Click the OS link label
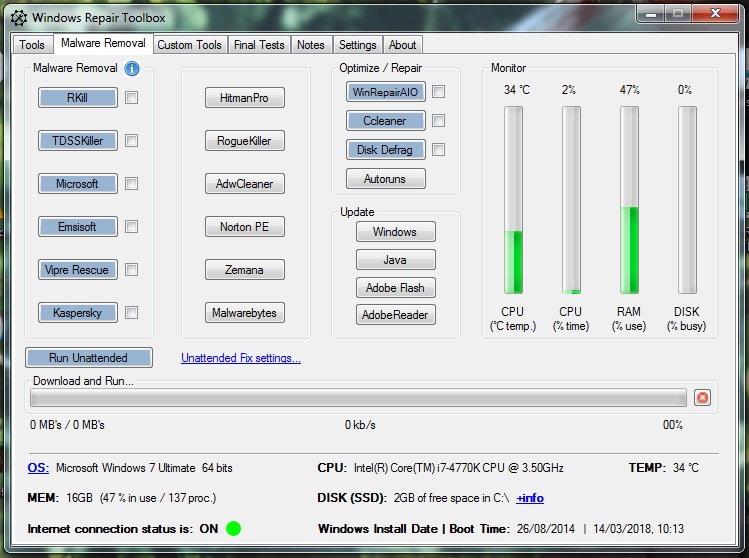Image resolution: width=749 pixels, height=558 pixels. tap(38, 467)
